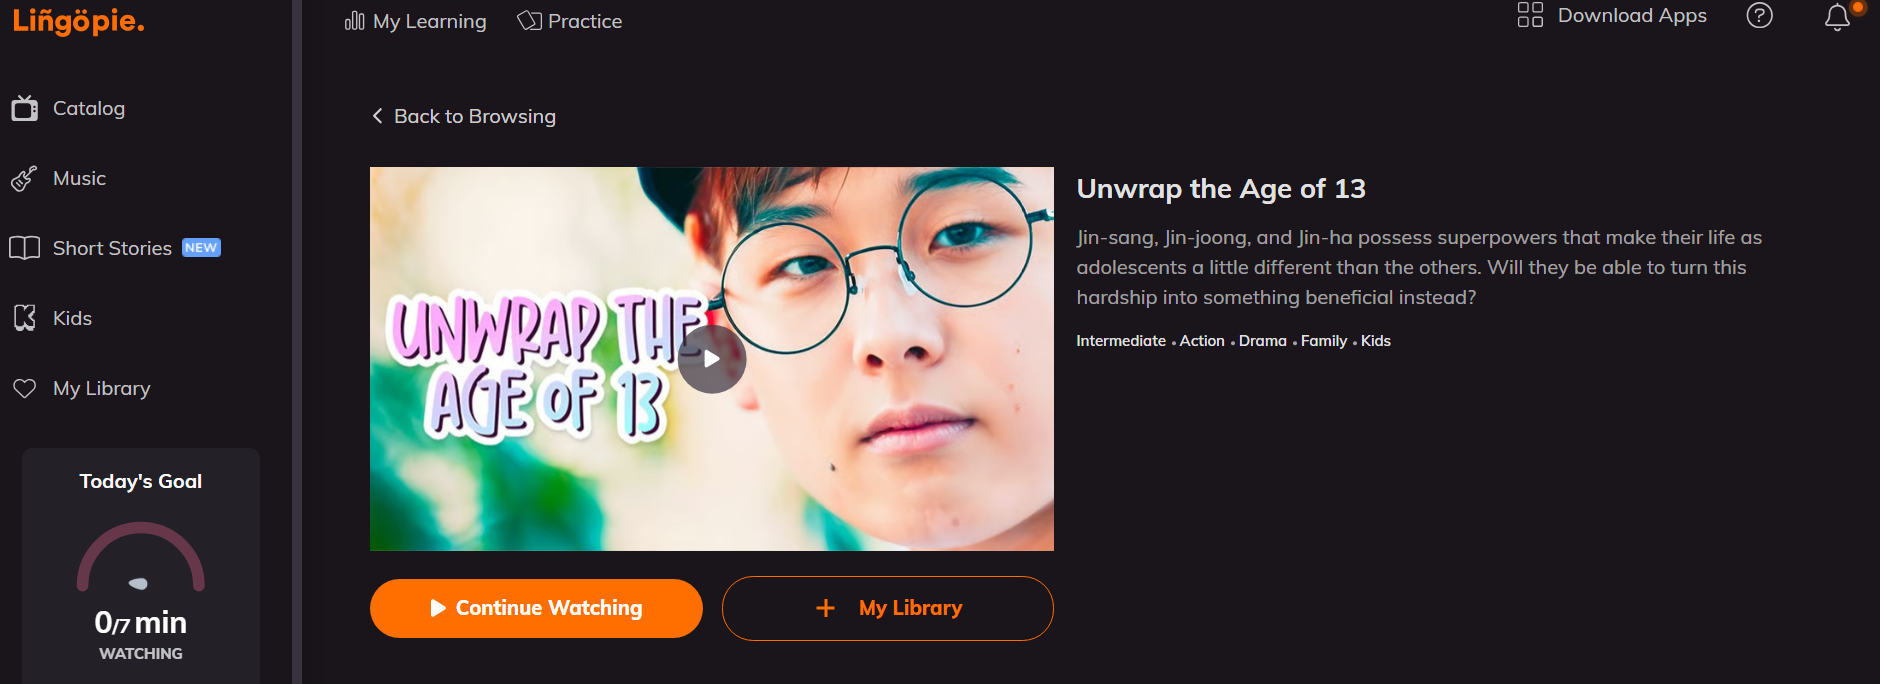Go to the Practice section
Screen dimensions: 1880x684
coord(569,21)
